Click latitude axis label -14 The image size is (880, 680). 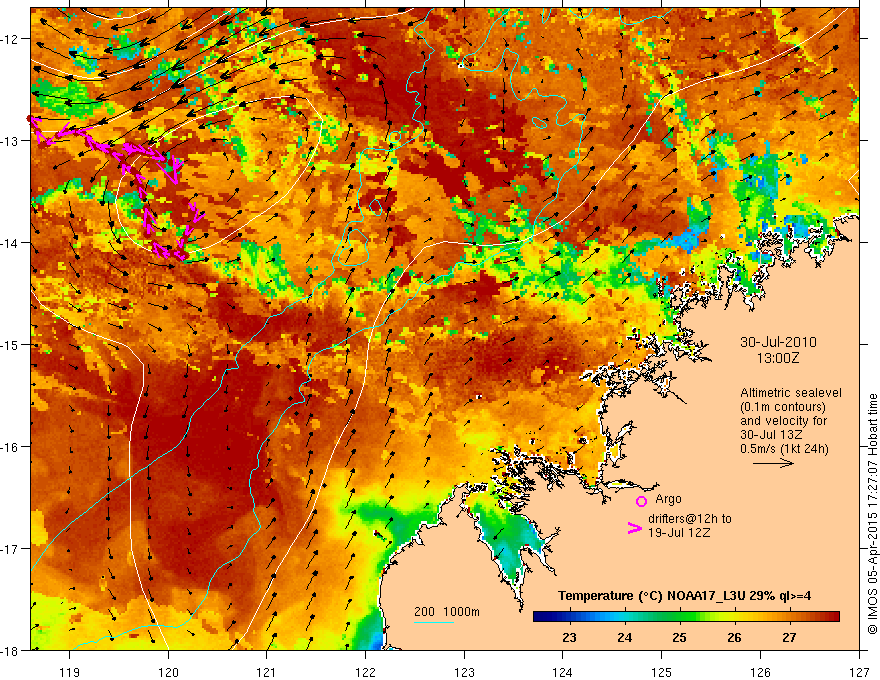(x=11, y=243)
